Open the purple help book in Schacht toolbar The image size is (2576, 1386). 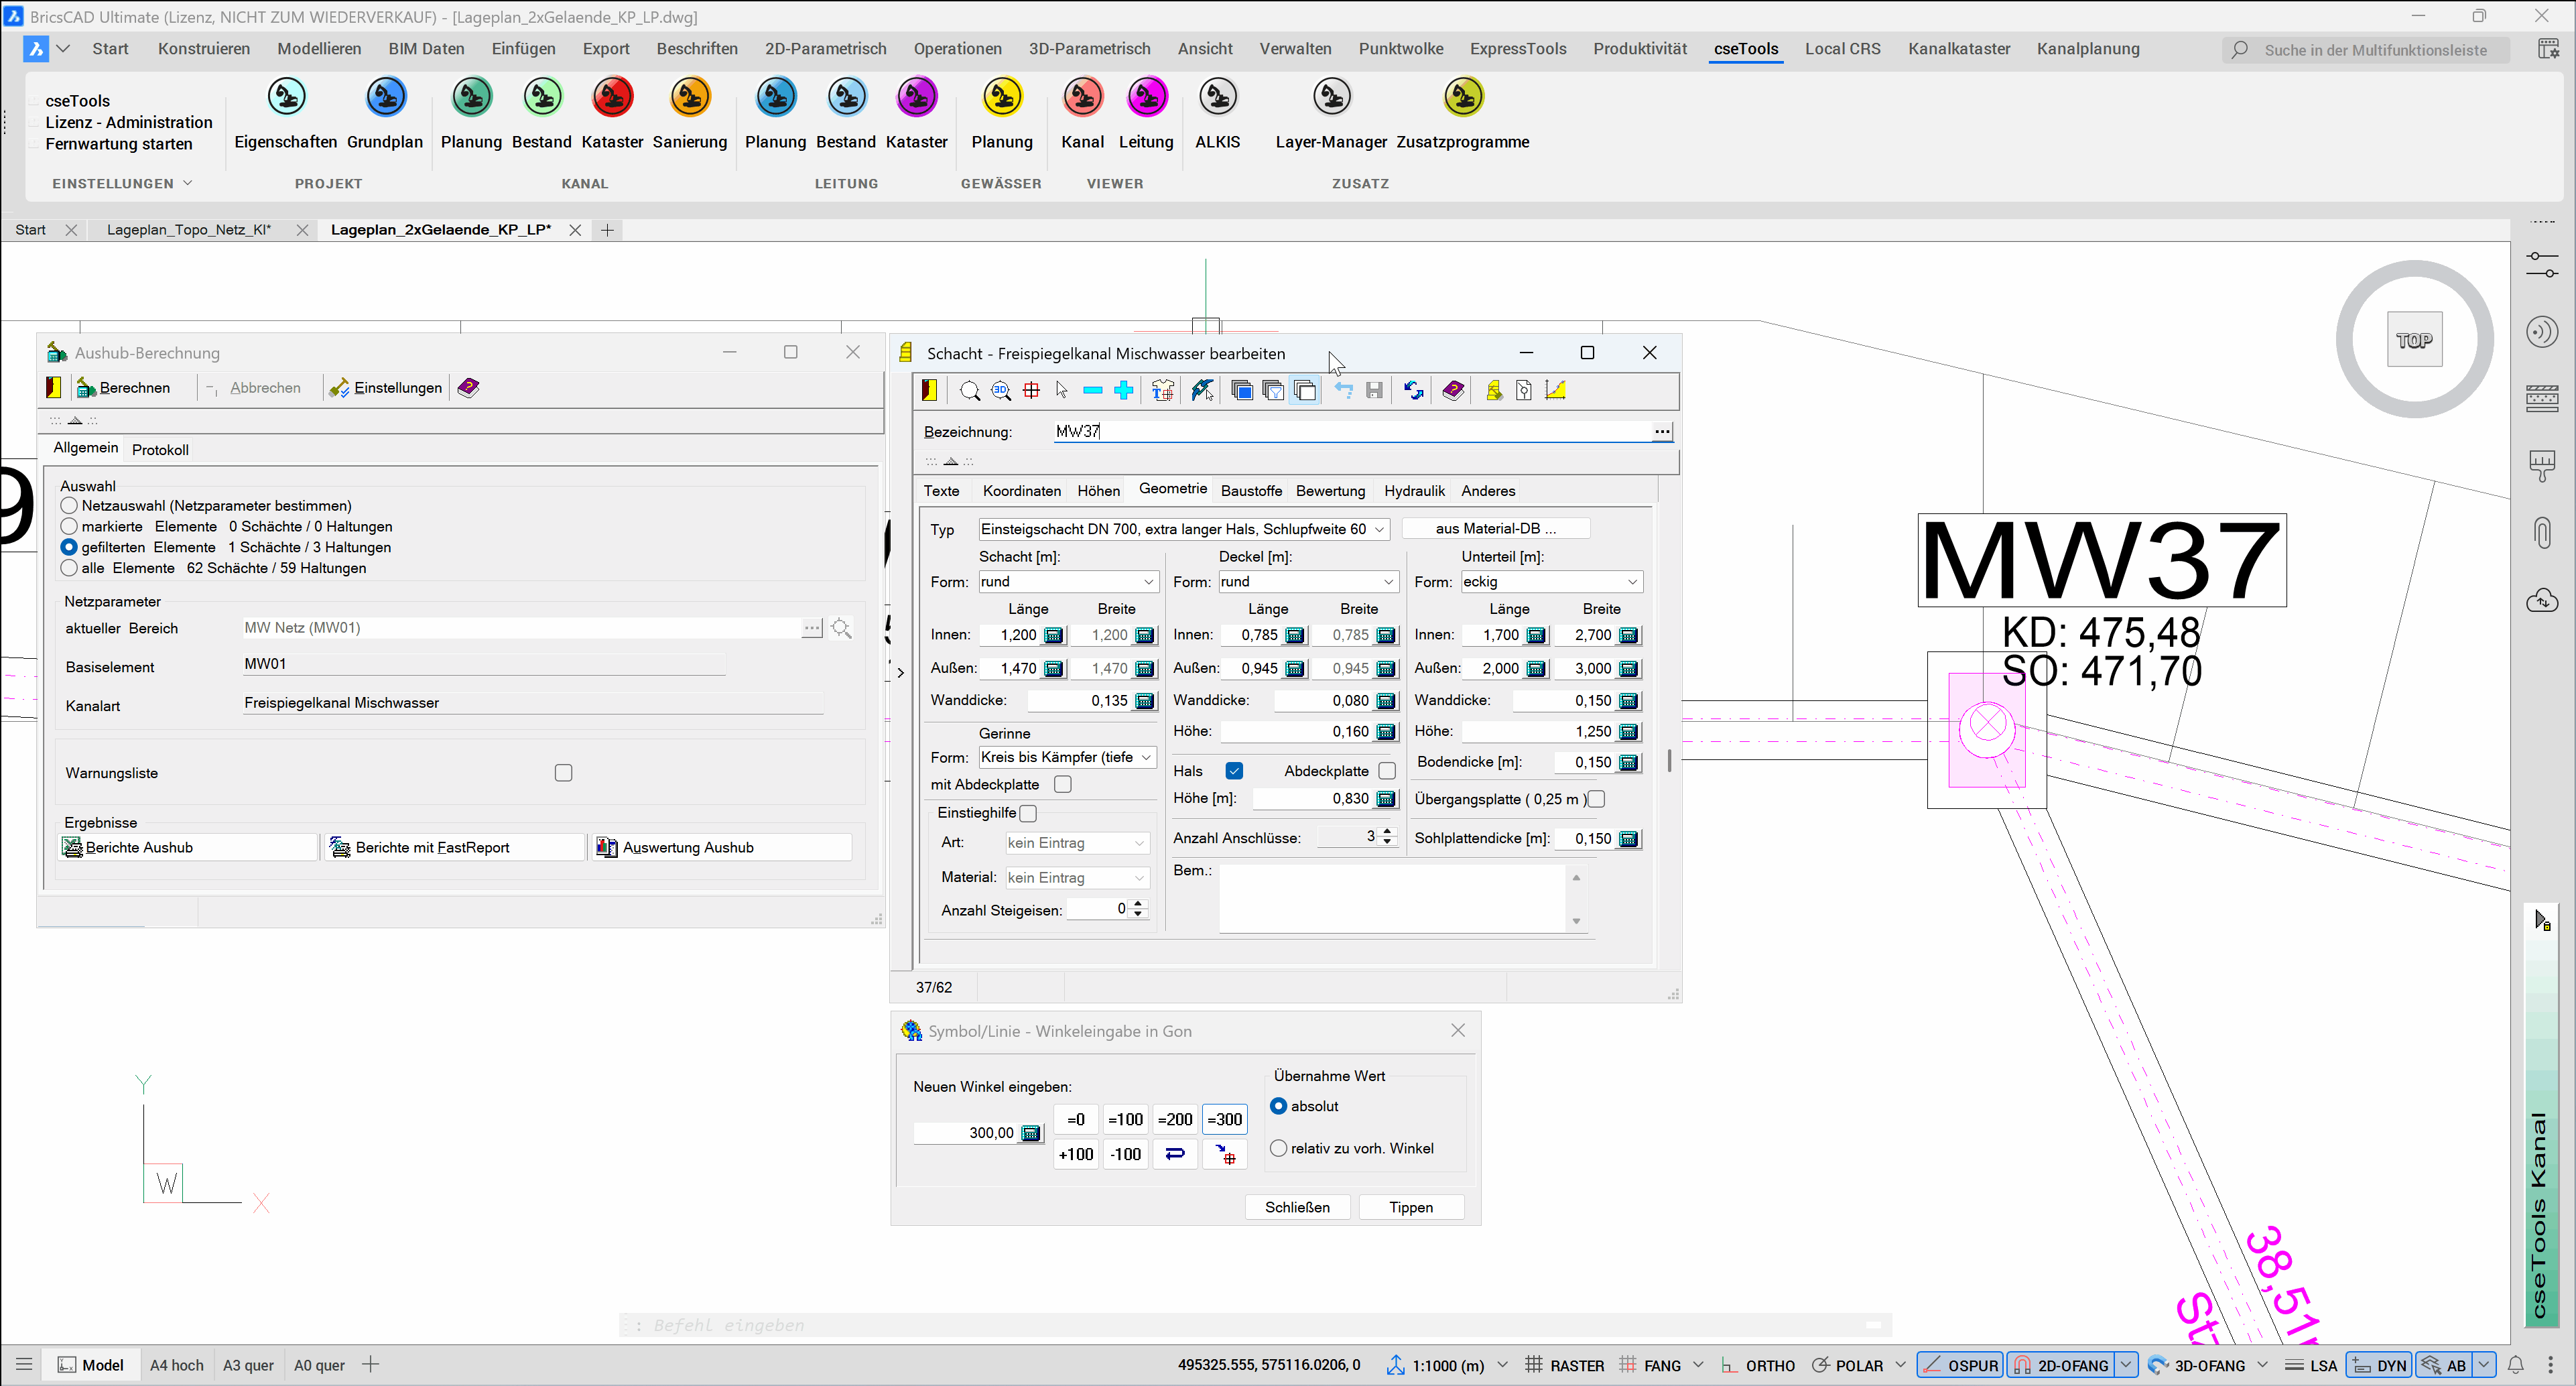(1453, 391)
